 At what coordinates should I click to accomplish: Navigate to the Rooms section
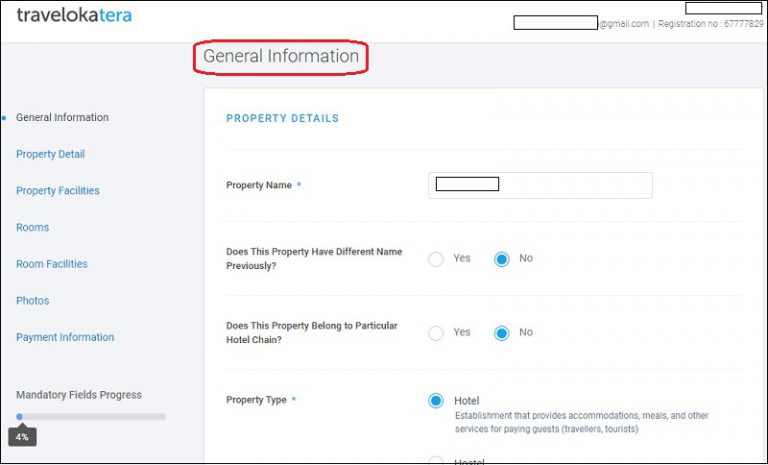point(32,228)
